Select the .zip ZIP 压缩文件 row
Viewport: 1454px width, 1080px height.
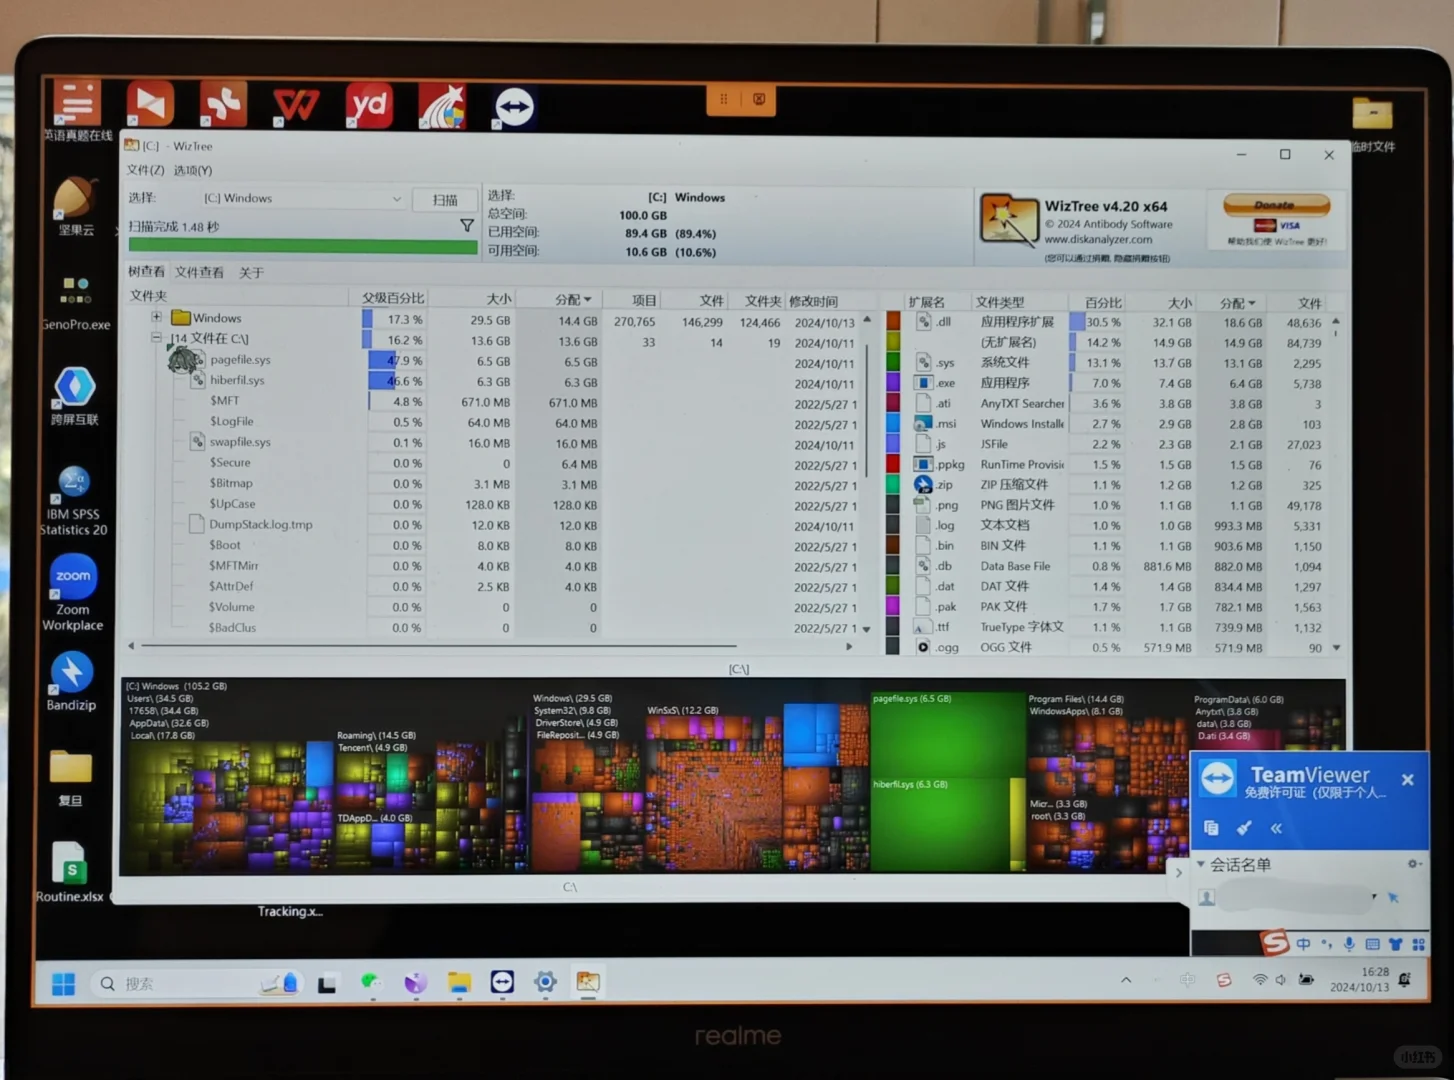pos(1106,485)
